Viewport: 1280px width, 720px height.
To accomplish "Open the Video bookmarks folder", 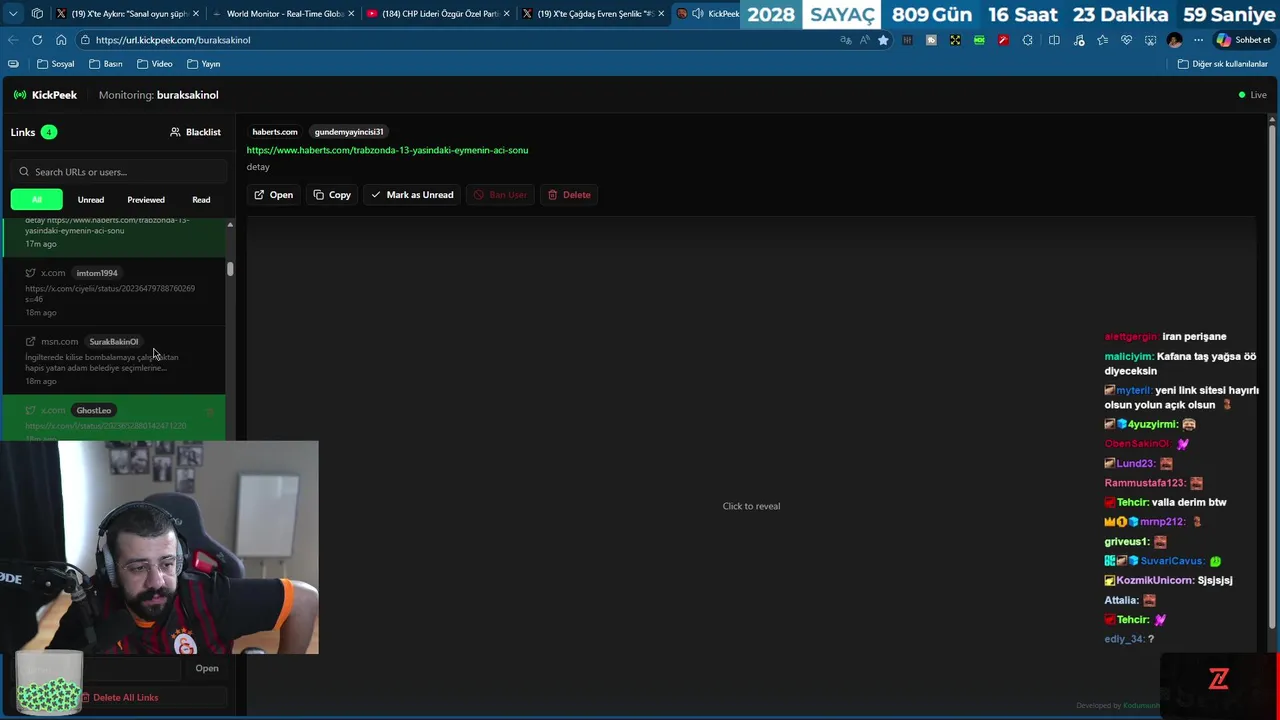I will (x=155, y=64).
